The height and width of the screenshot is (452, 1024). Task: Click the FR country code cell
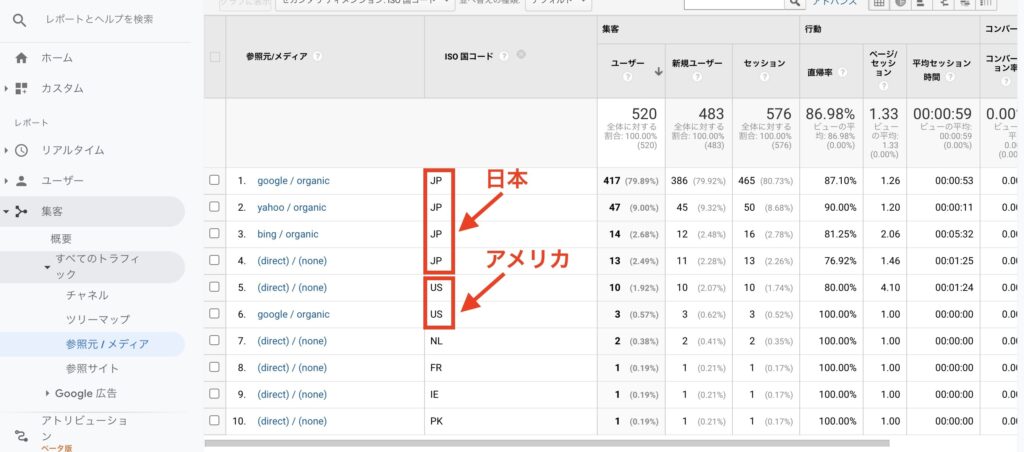pos(436,368)
